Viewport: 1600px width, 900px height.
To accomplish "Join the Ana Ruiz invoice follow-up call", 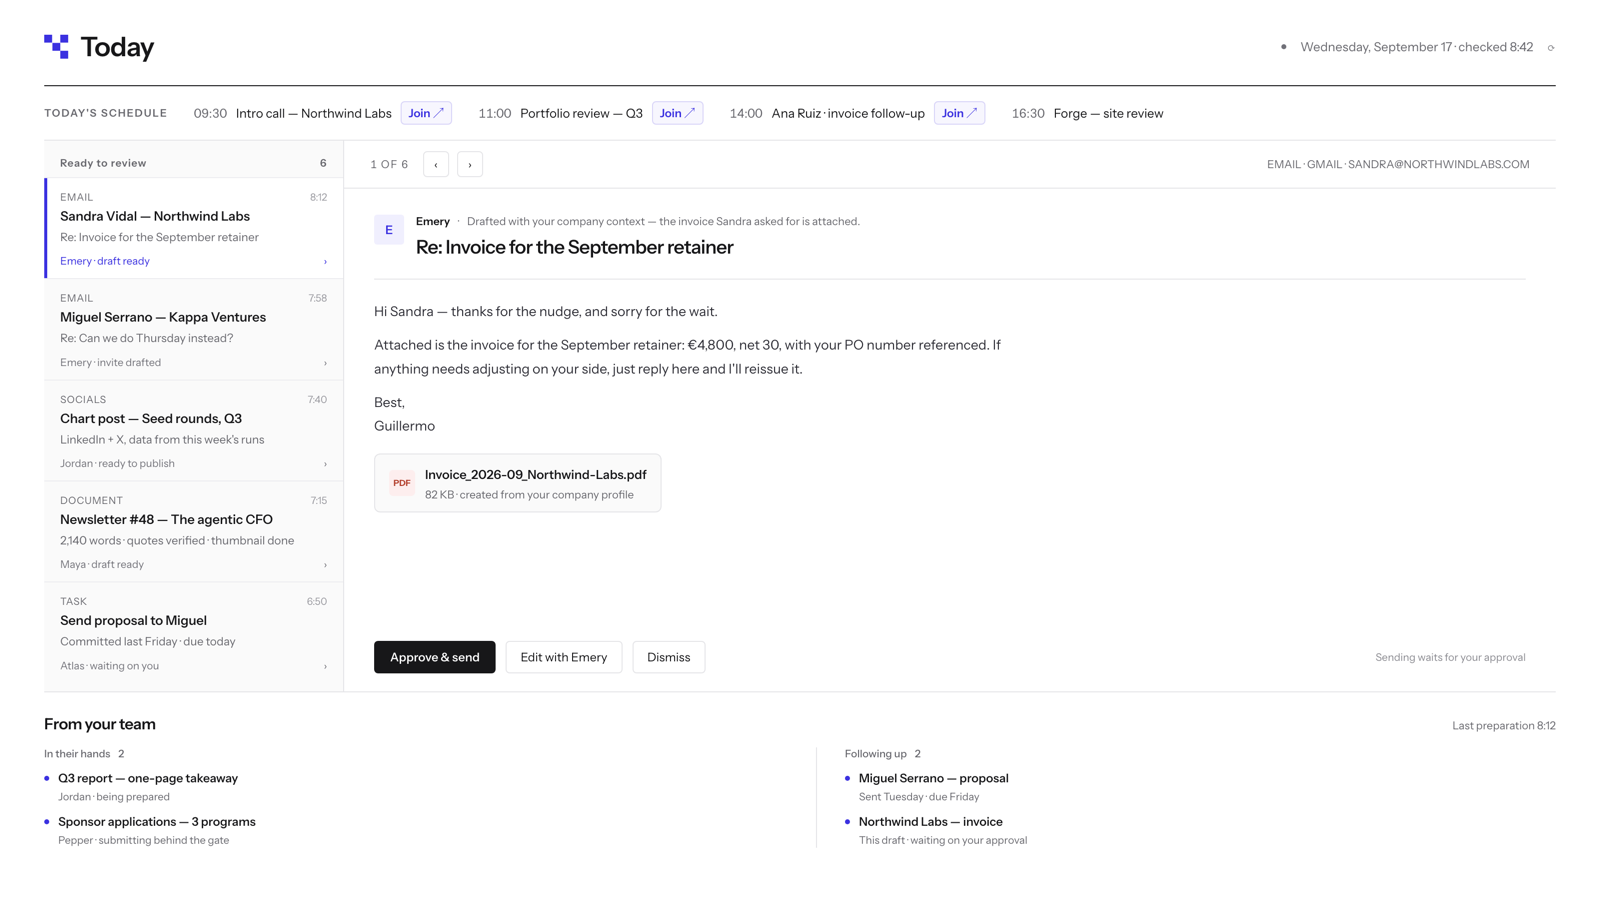I will pos(959,113).
